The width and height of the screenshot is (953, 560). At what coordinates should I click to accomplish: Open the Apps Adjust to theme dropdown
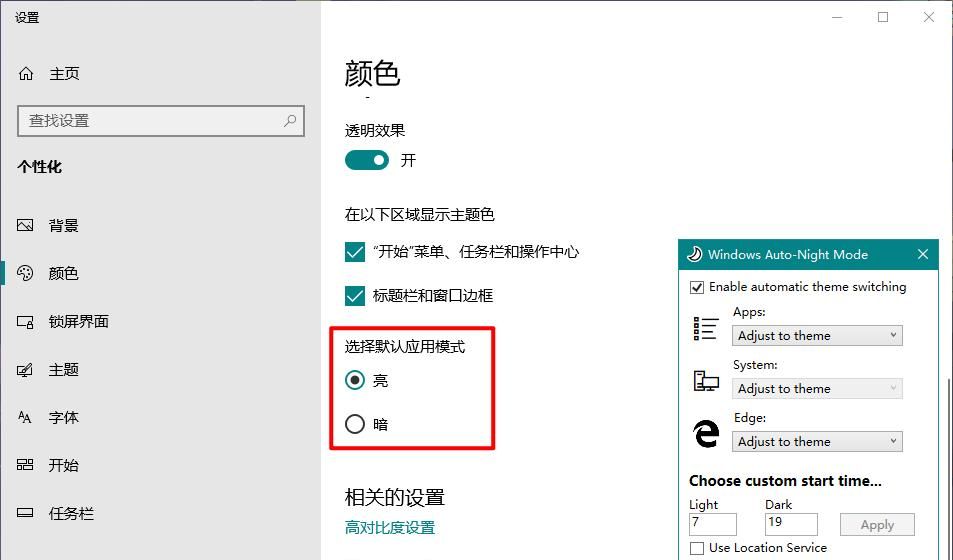click(817, 336)
